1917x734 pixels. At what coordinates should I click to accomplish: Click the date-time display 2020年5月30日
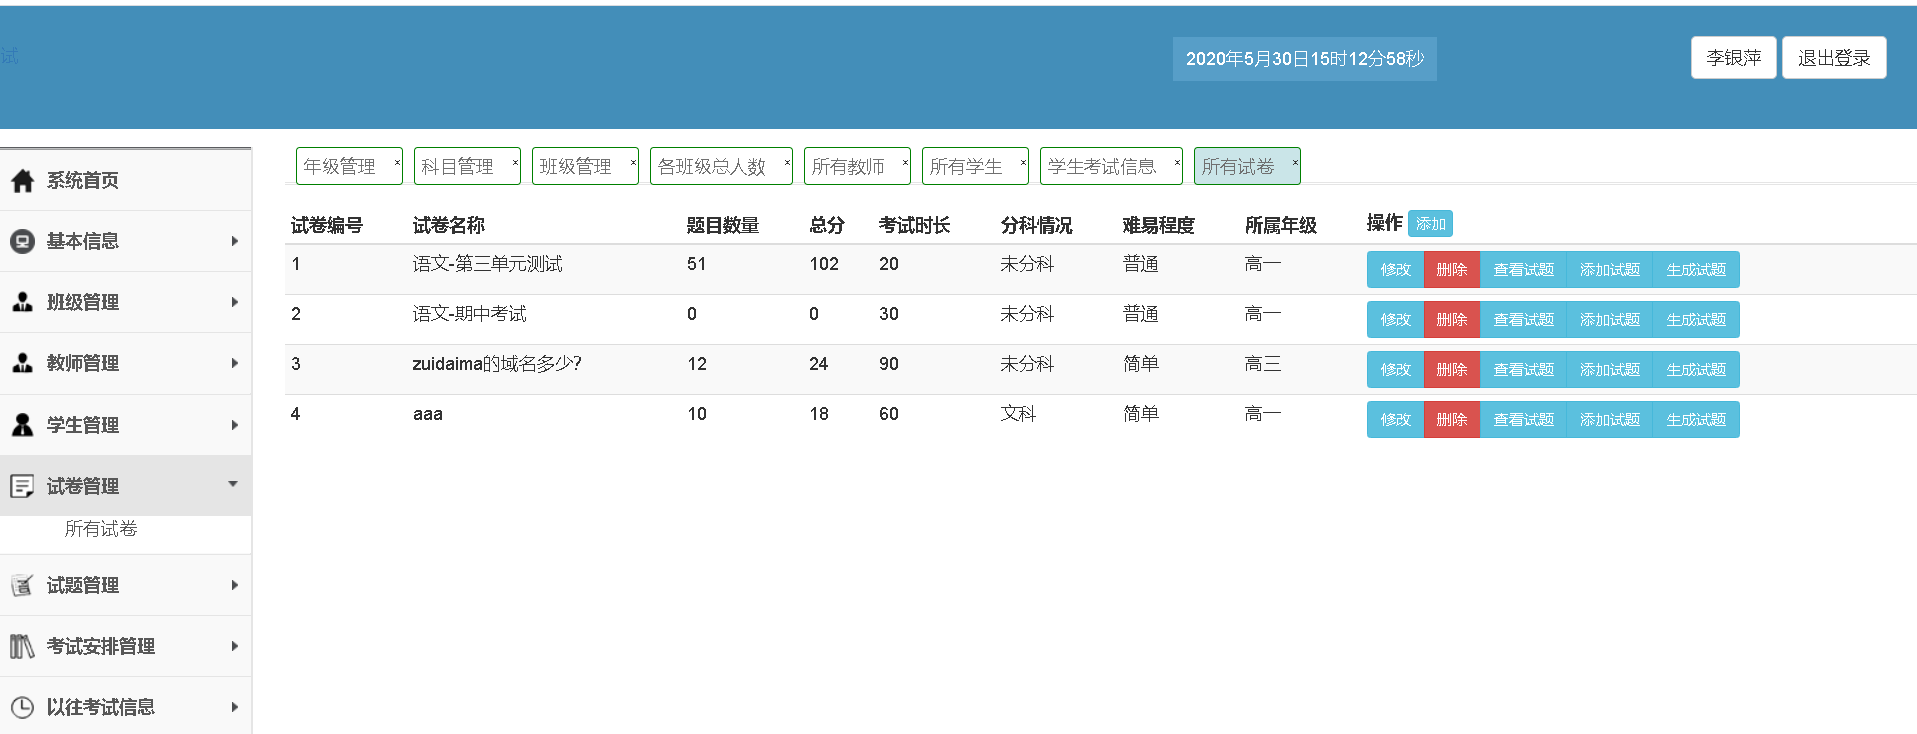tap(1304, 59)
